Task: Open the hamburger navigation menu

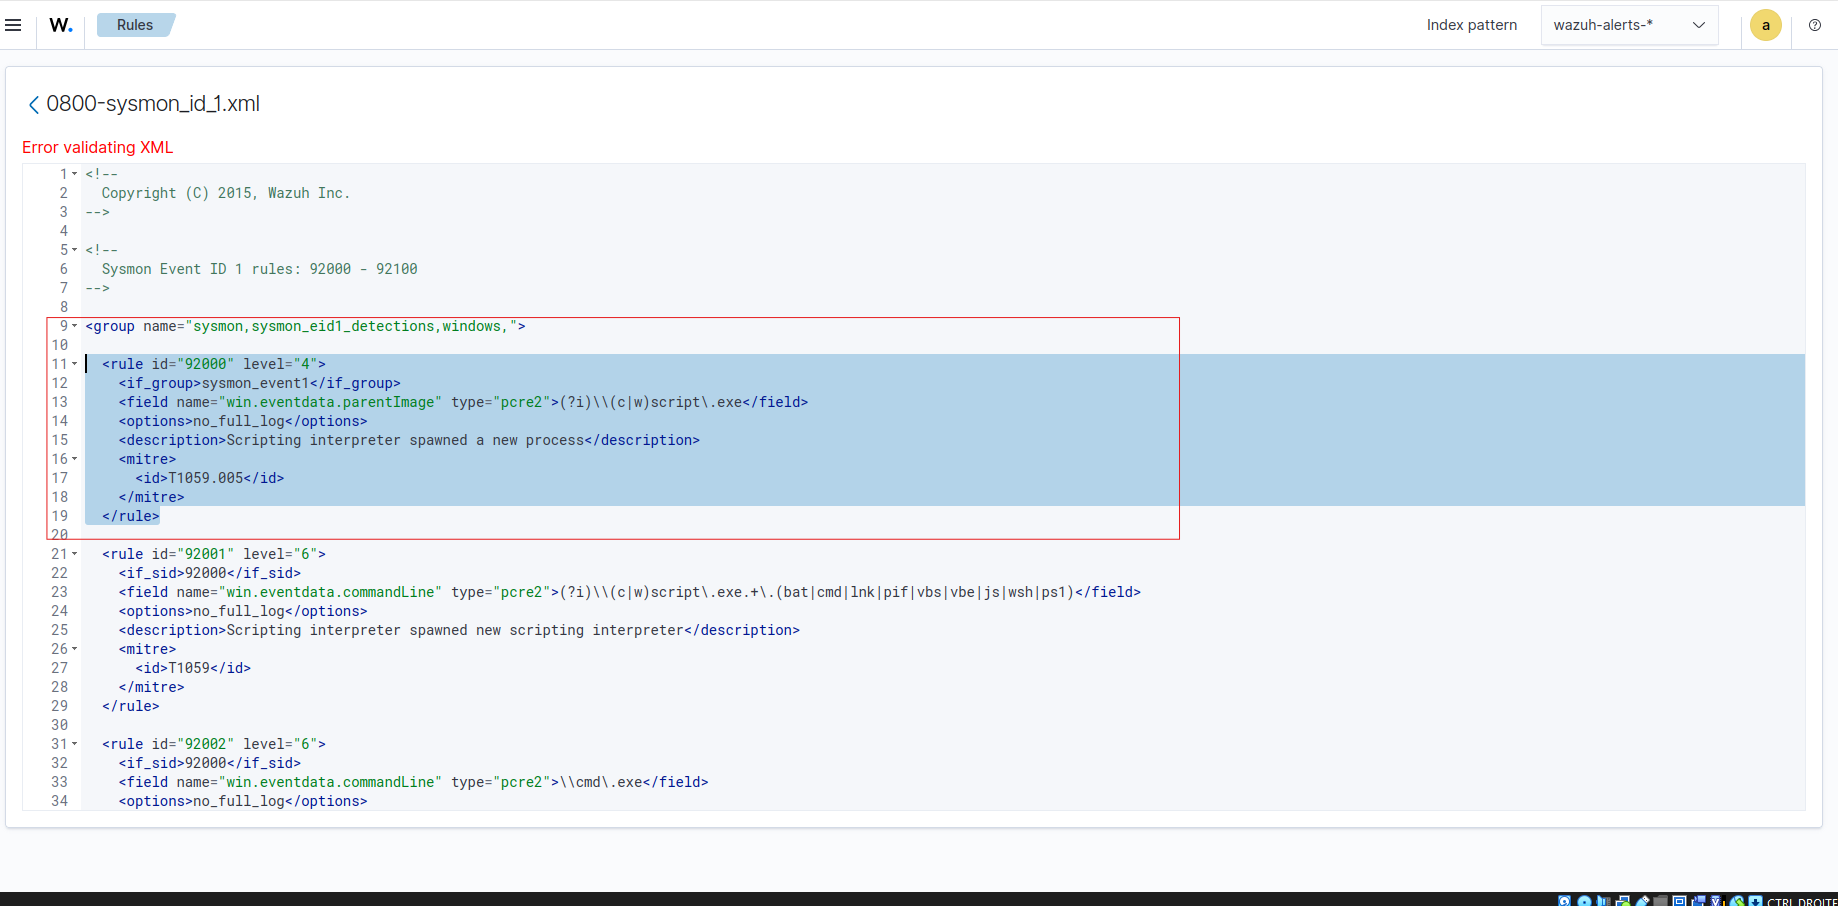Action: (13, 25)
